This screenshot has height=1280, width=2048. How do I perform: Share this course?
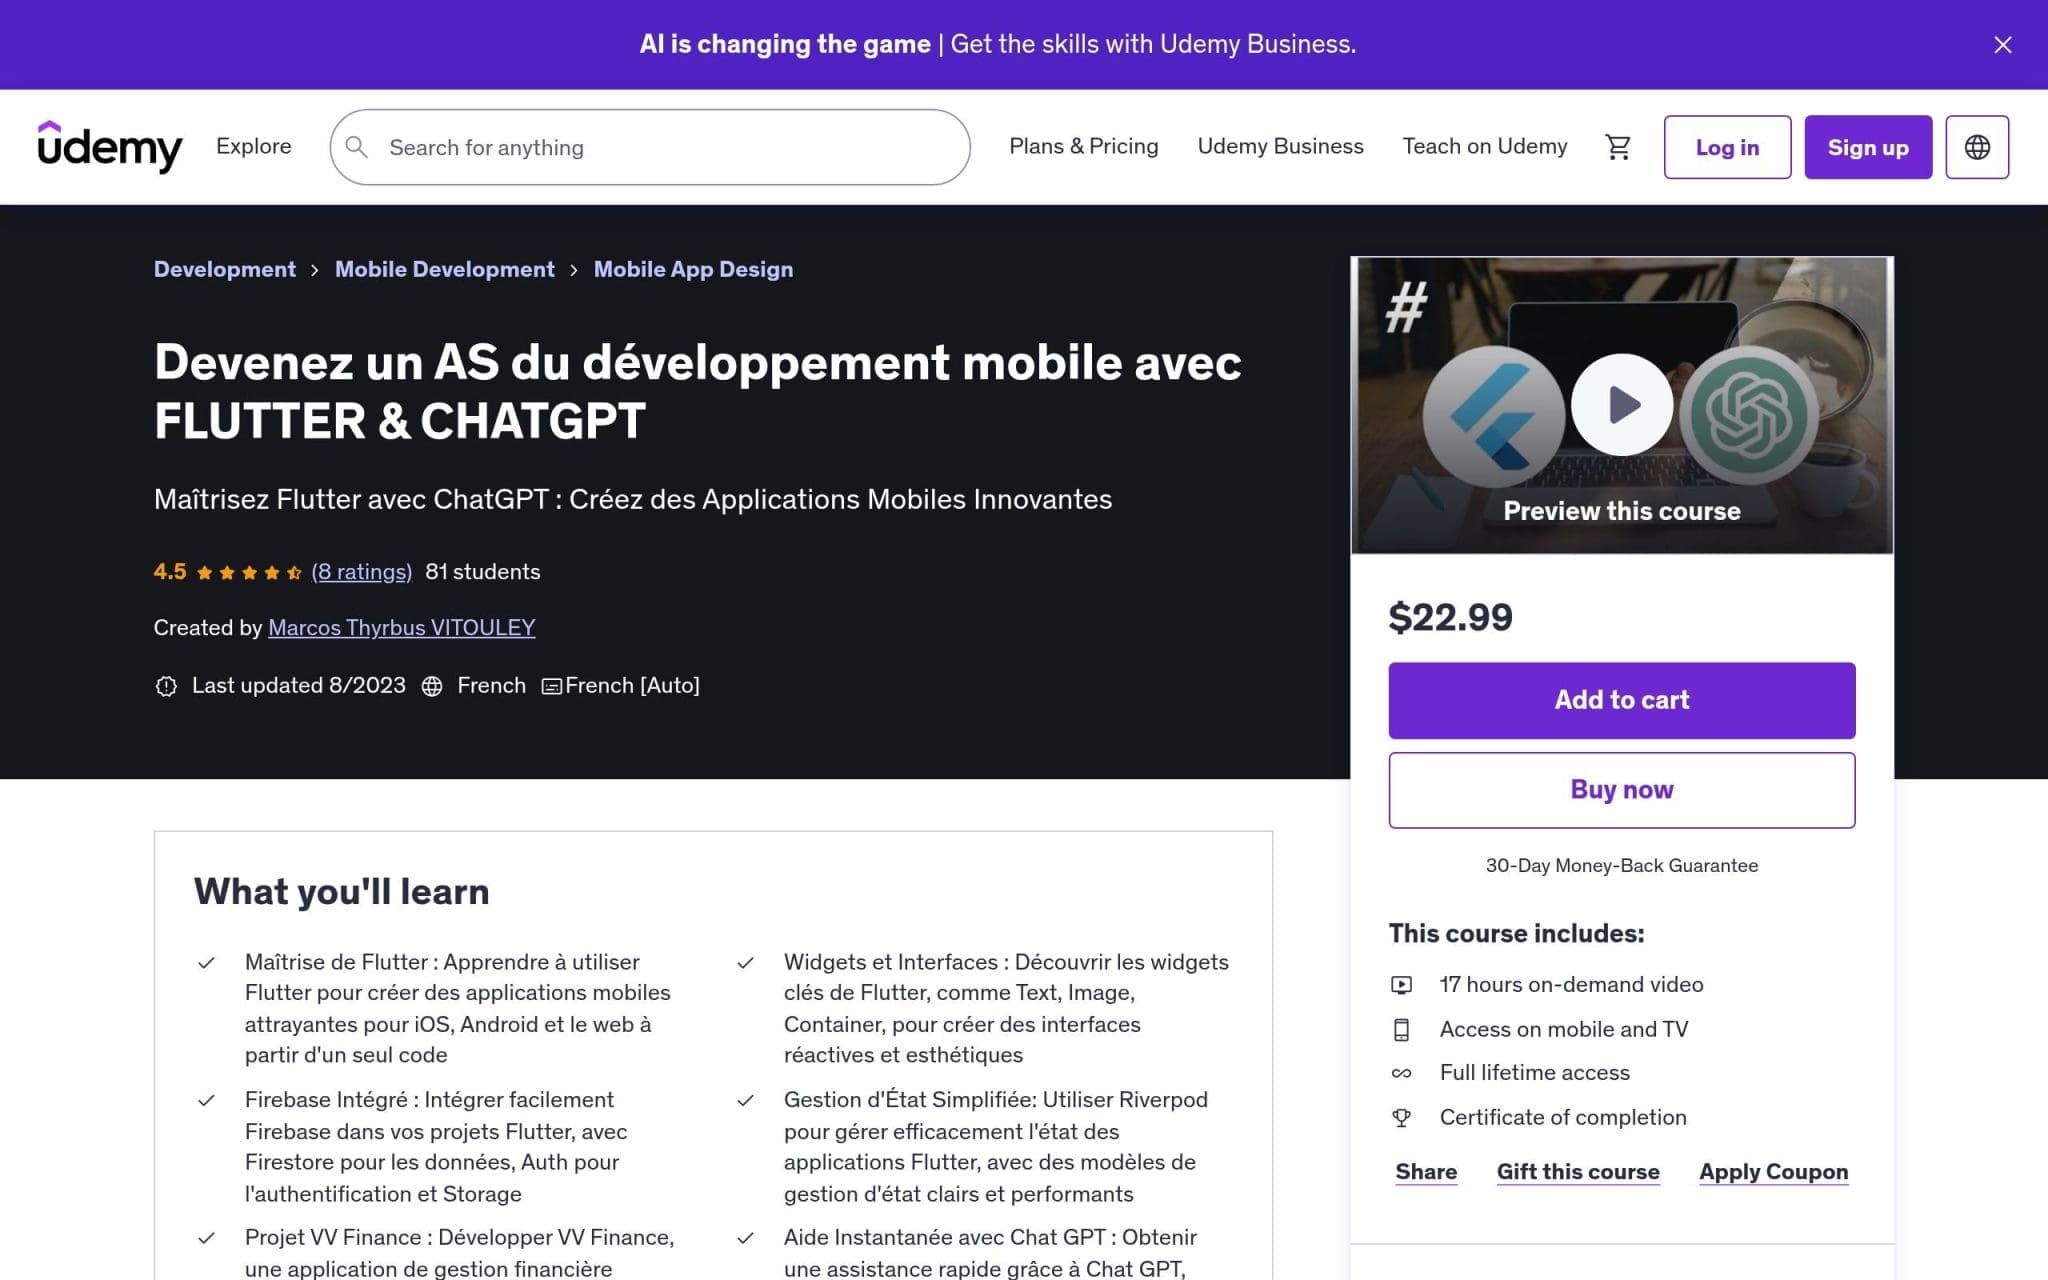(1426, 1172)
